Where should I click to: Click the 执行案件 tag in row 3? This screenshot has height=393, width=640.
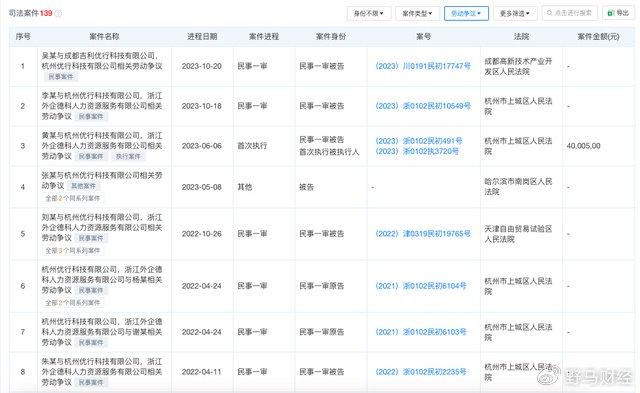point(128,157)
